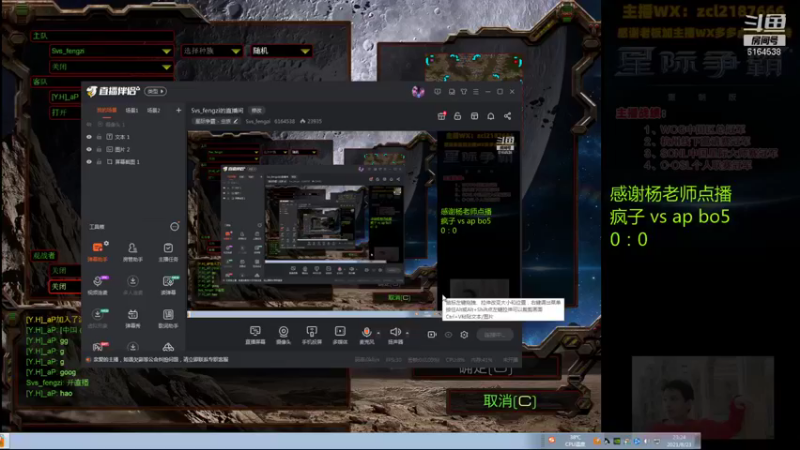Add a new scene with the plus button
800x450 pixels.
[179, 110]
